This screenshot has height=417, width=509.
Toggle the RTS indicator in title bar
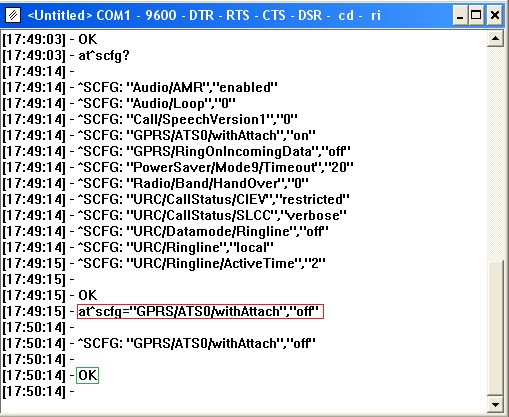point(238,15)
